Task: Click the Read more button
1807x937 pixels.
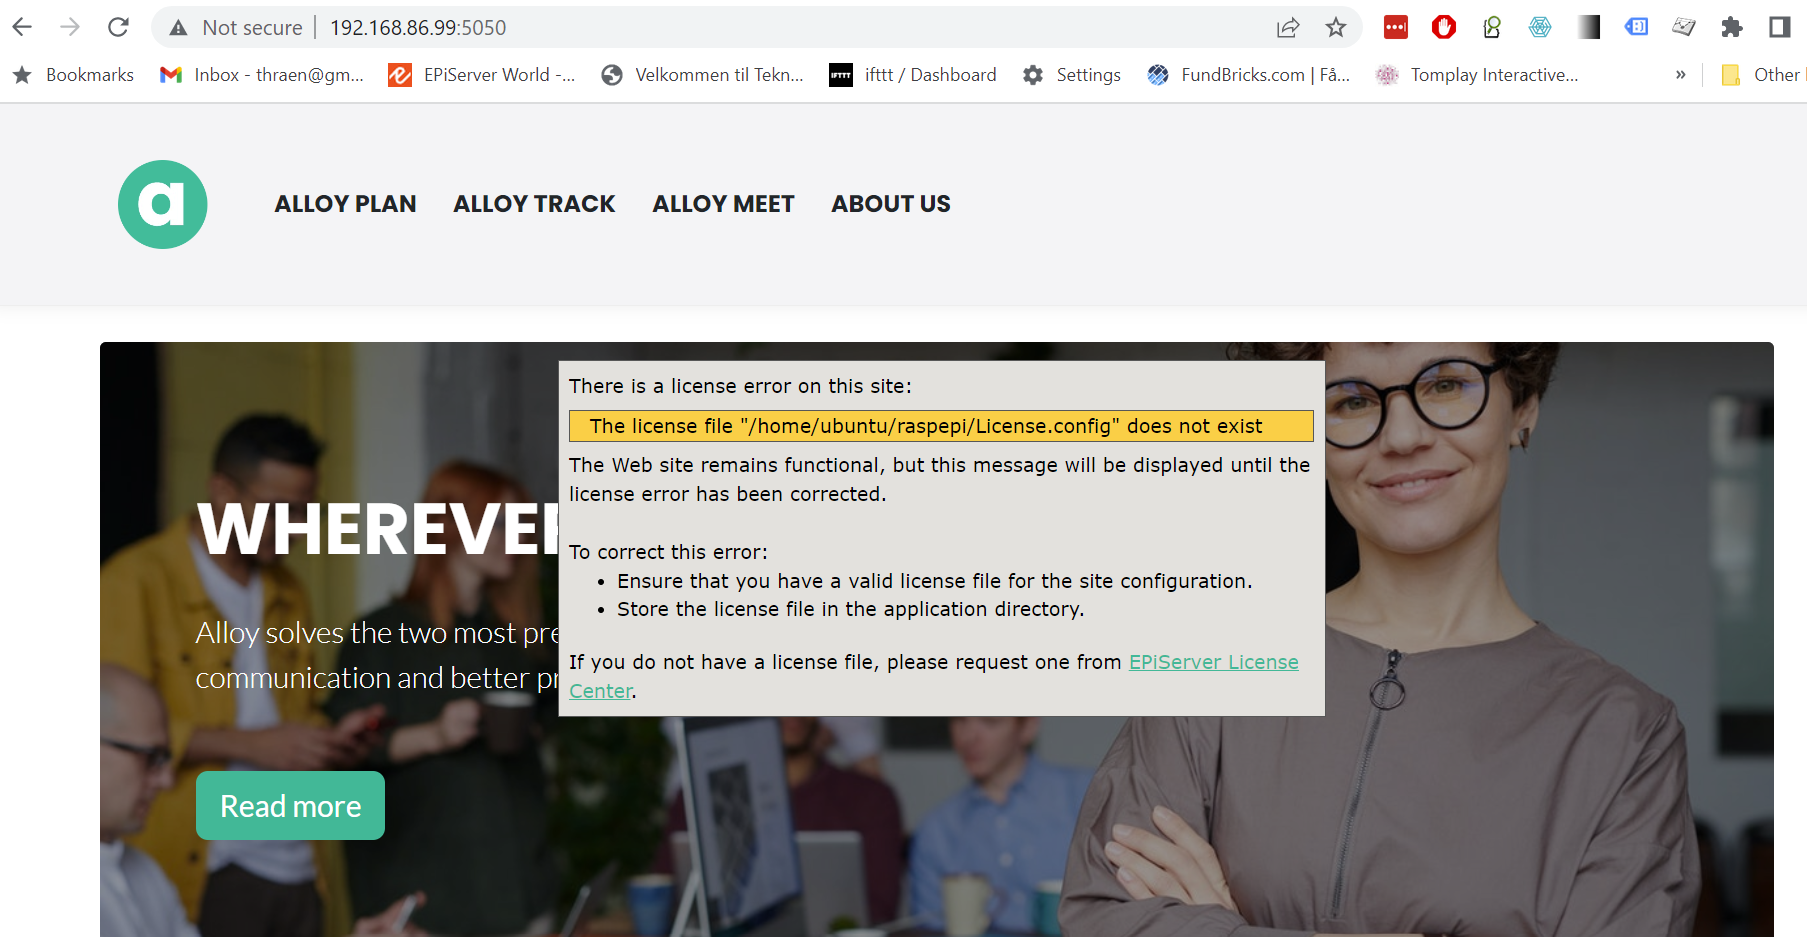Action: (290, 806)
